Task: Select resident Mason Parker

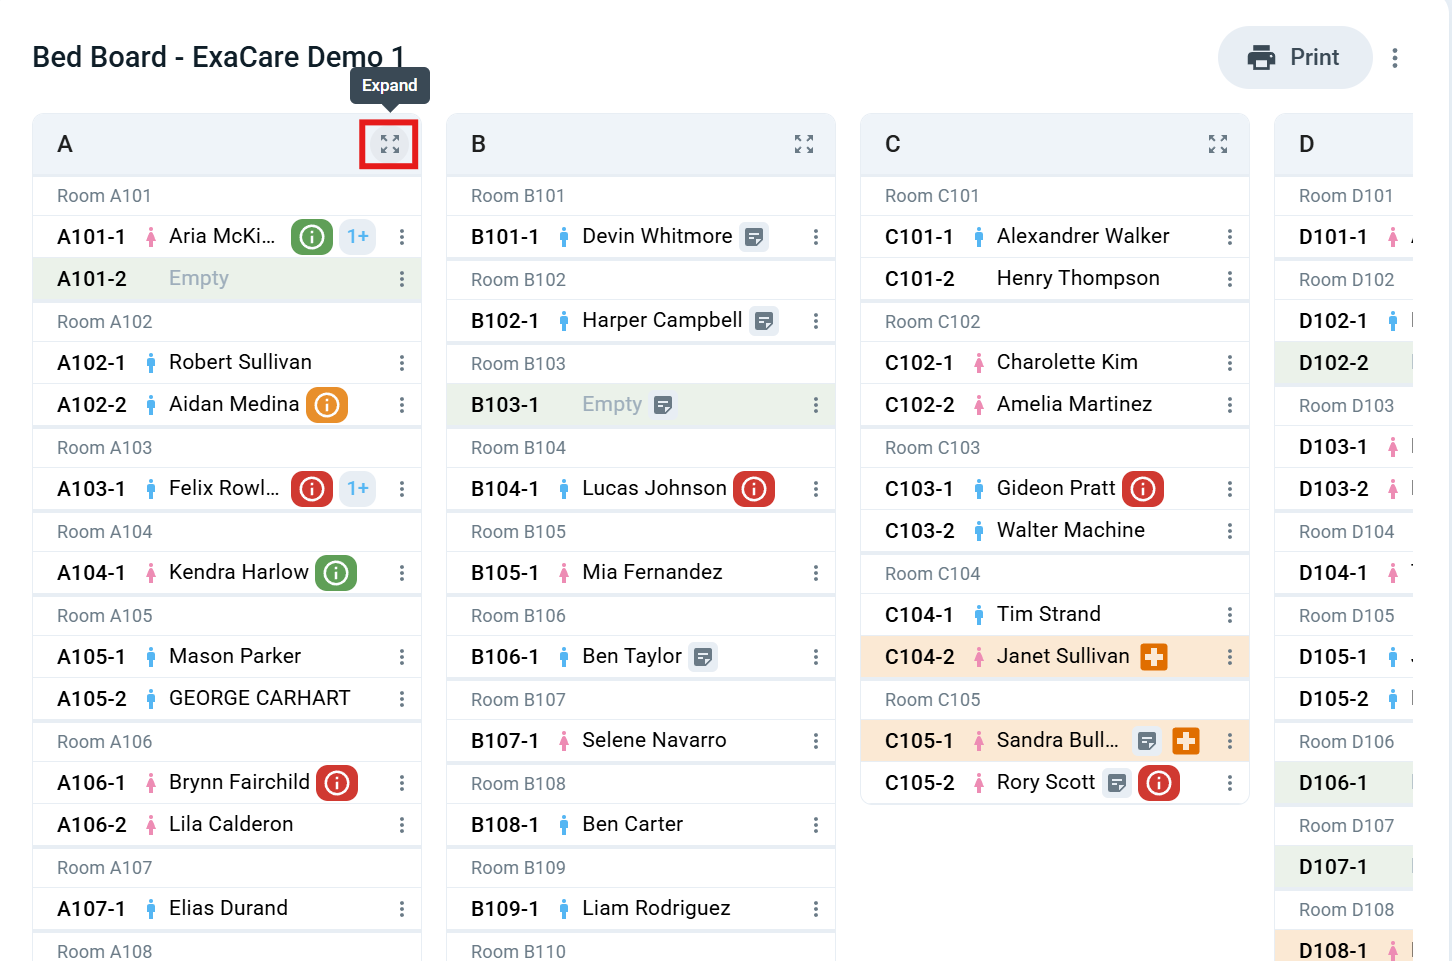Action: [235, 656]
